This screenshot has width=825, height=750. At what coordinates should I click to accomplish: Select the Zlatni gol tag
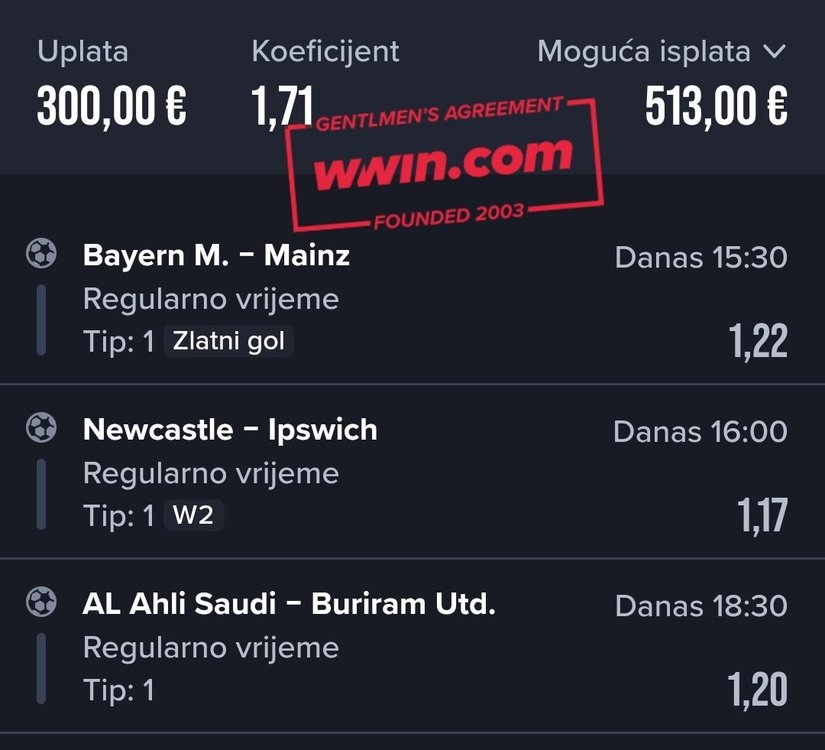pos(228,341)
